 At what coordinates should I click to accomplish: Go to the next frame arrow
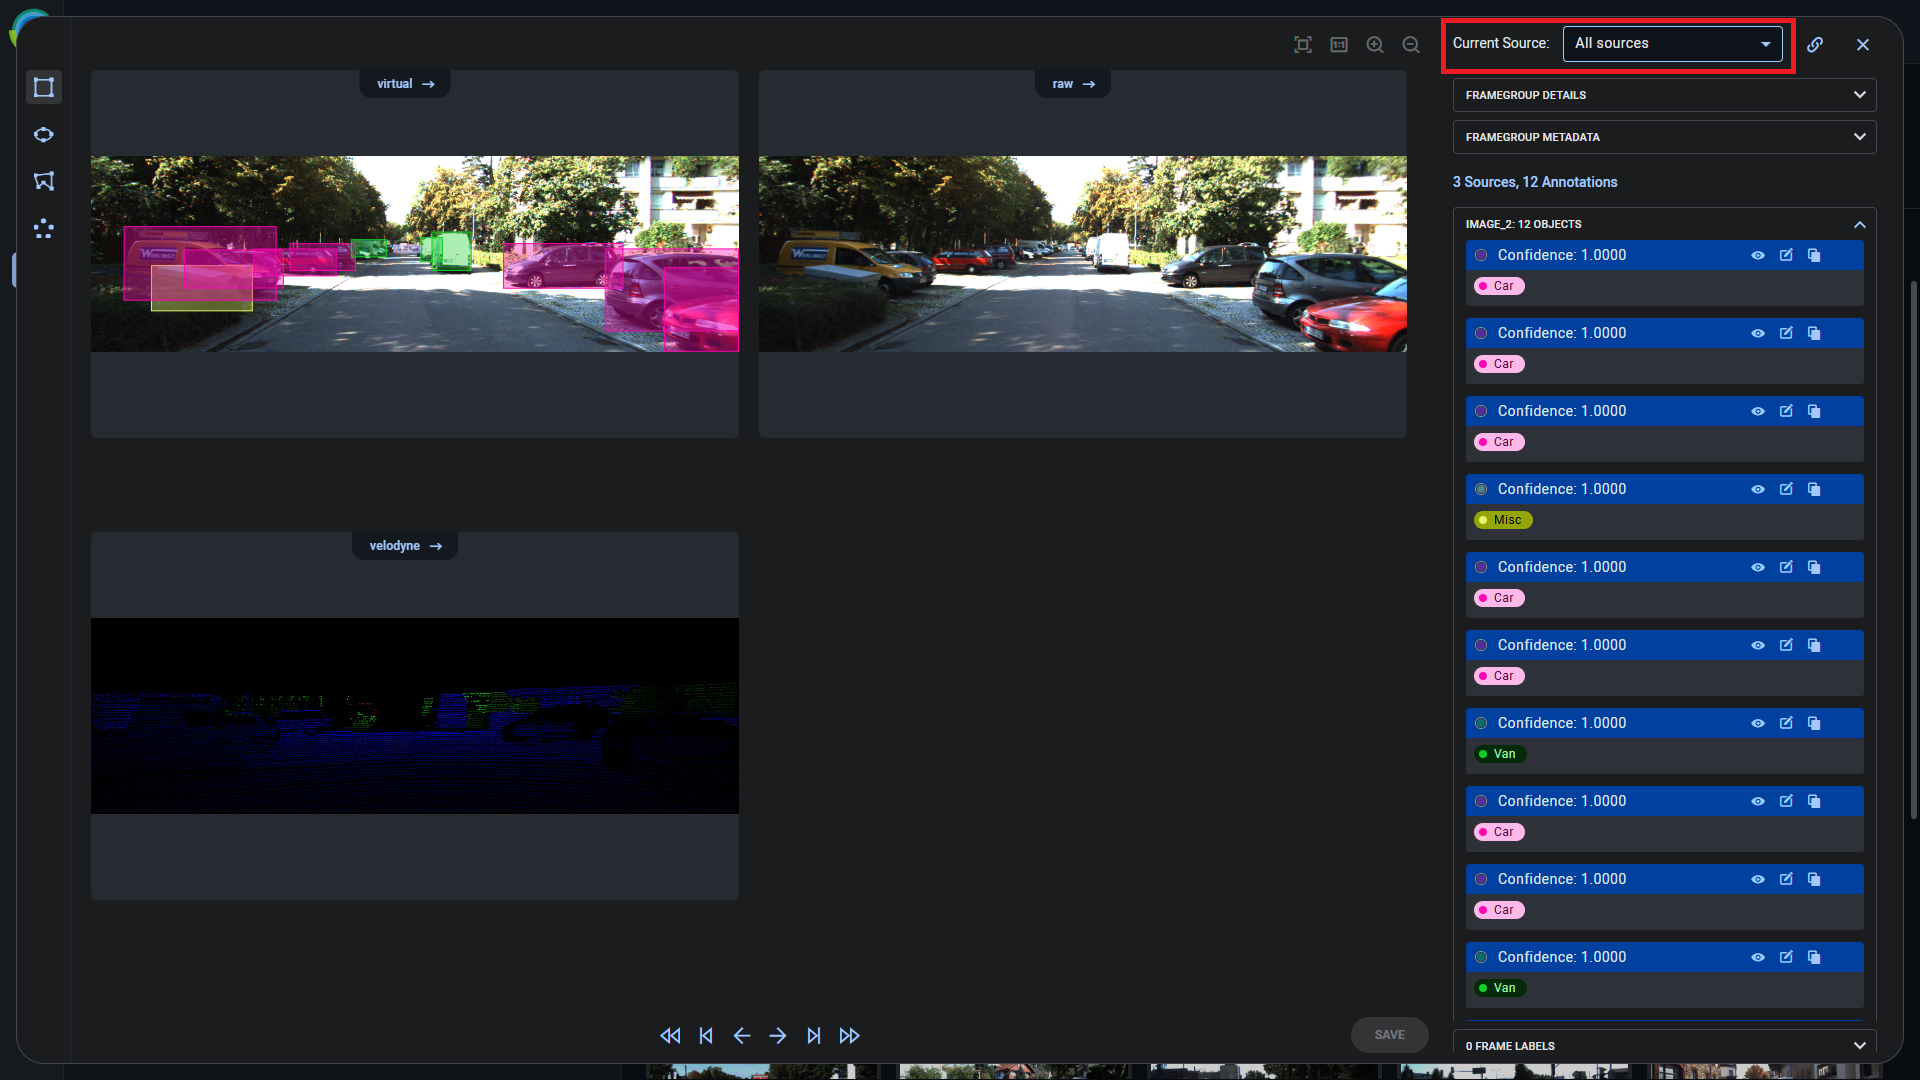(778, 1036)
